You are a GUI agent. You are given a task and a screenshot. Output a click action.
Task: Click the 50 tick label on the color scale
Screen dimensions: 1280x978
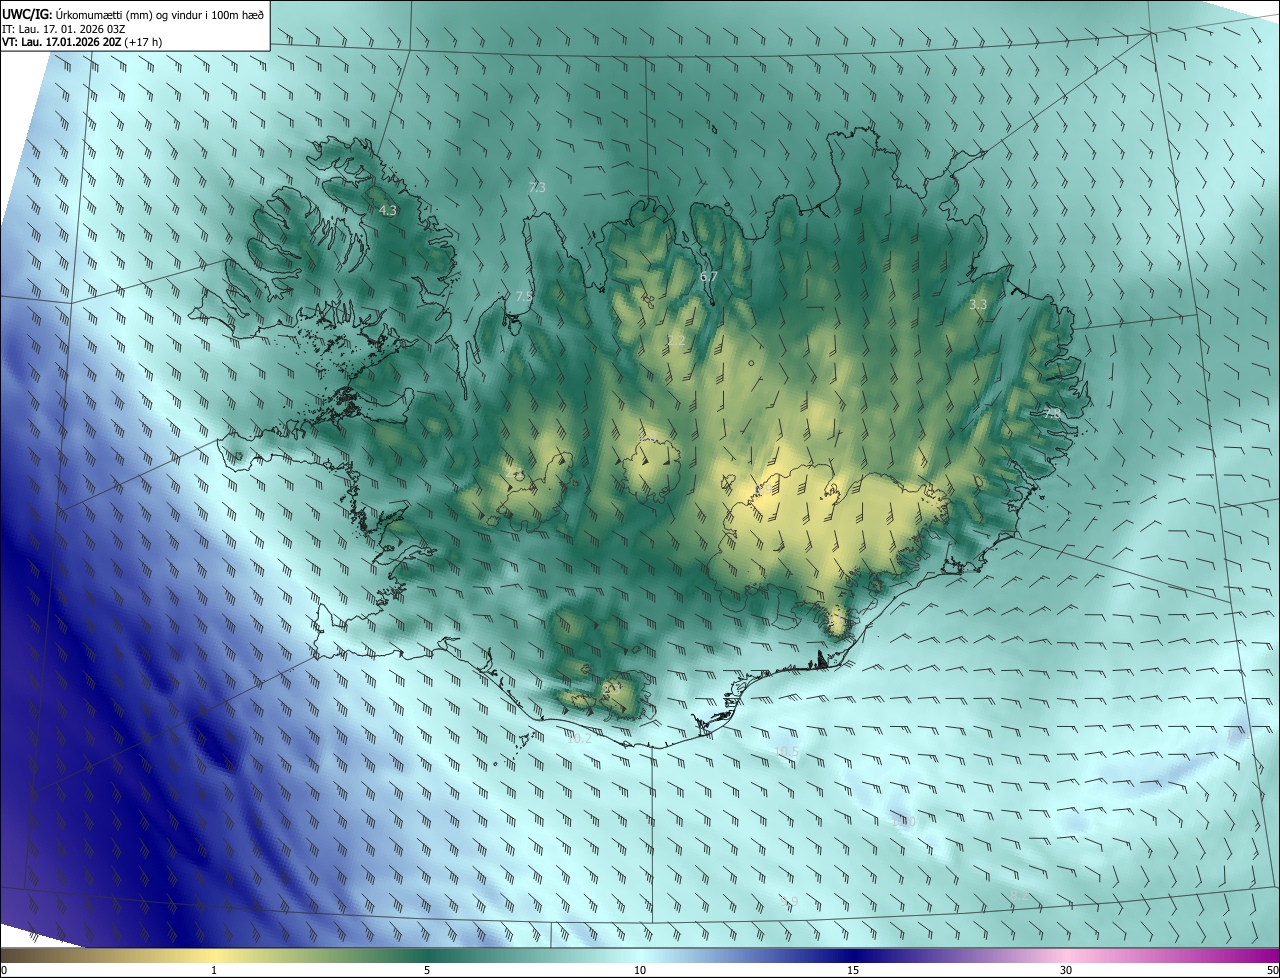[x=1272, y=970]
